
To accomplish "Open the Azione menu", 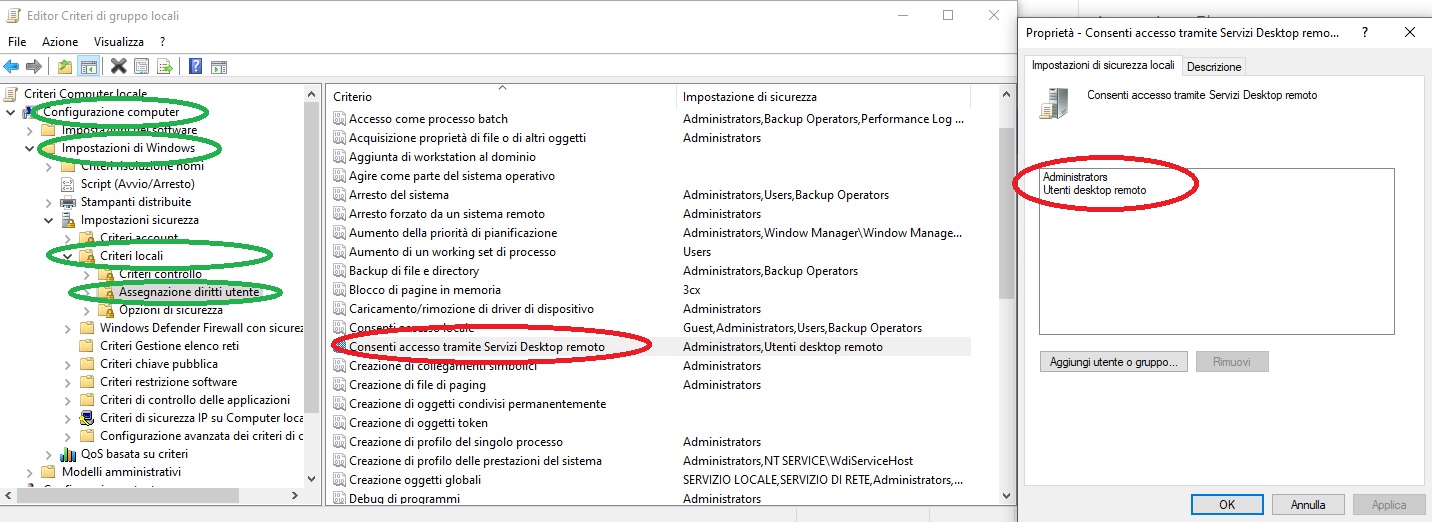I will click(x=60, y=42).
